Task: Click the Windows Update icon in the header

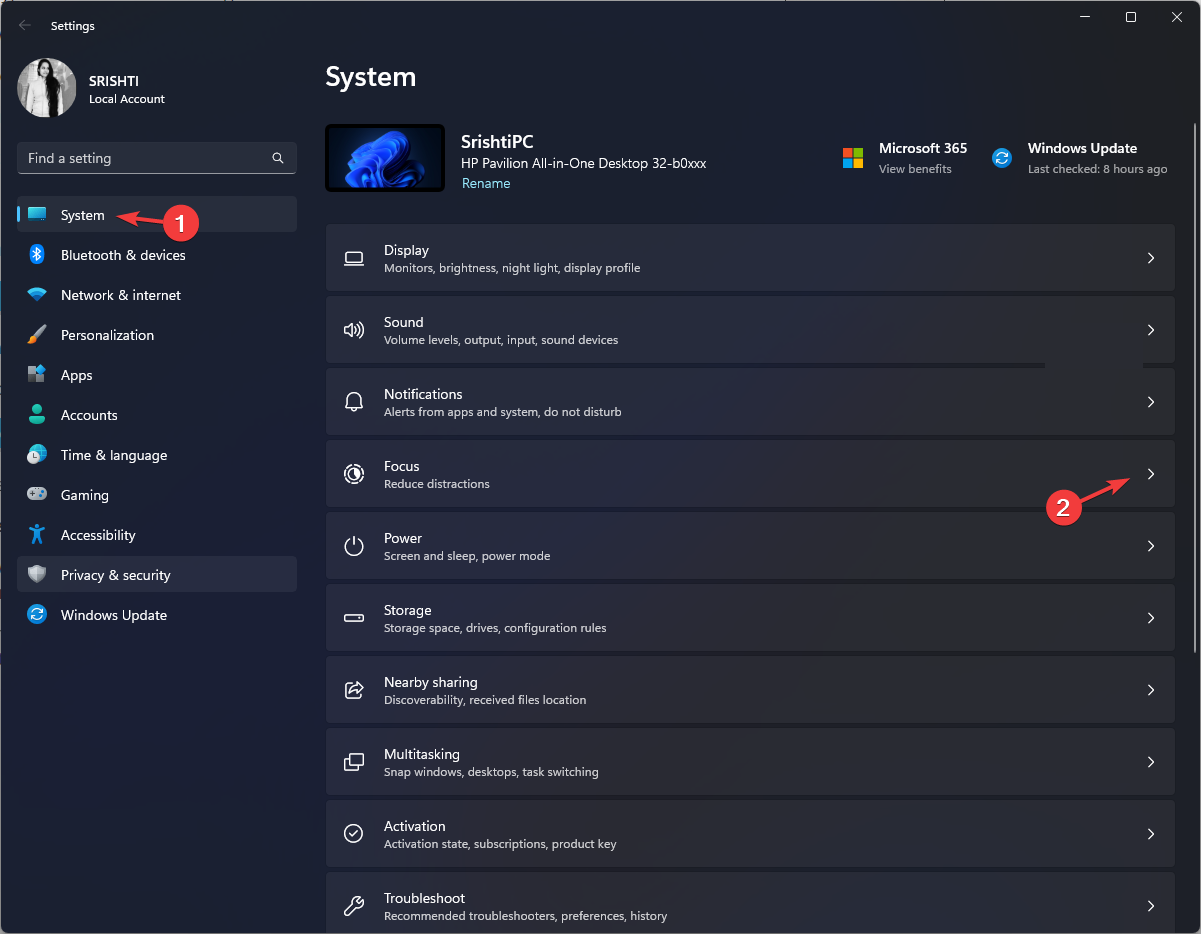Action: [1002, 158]
